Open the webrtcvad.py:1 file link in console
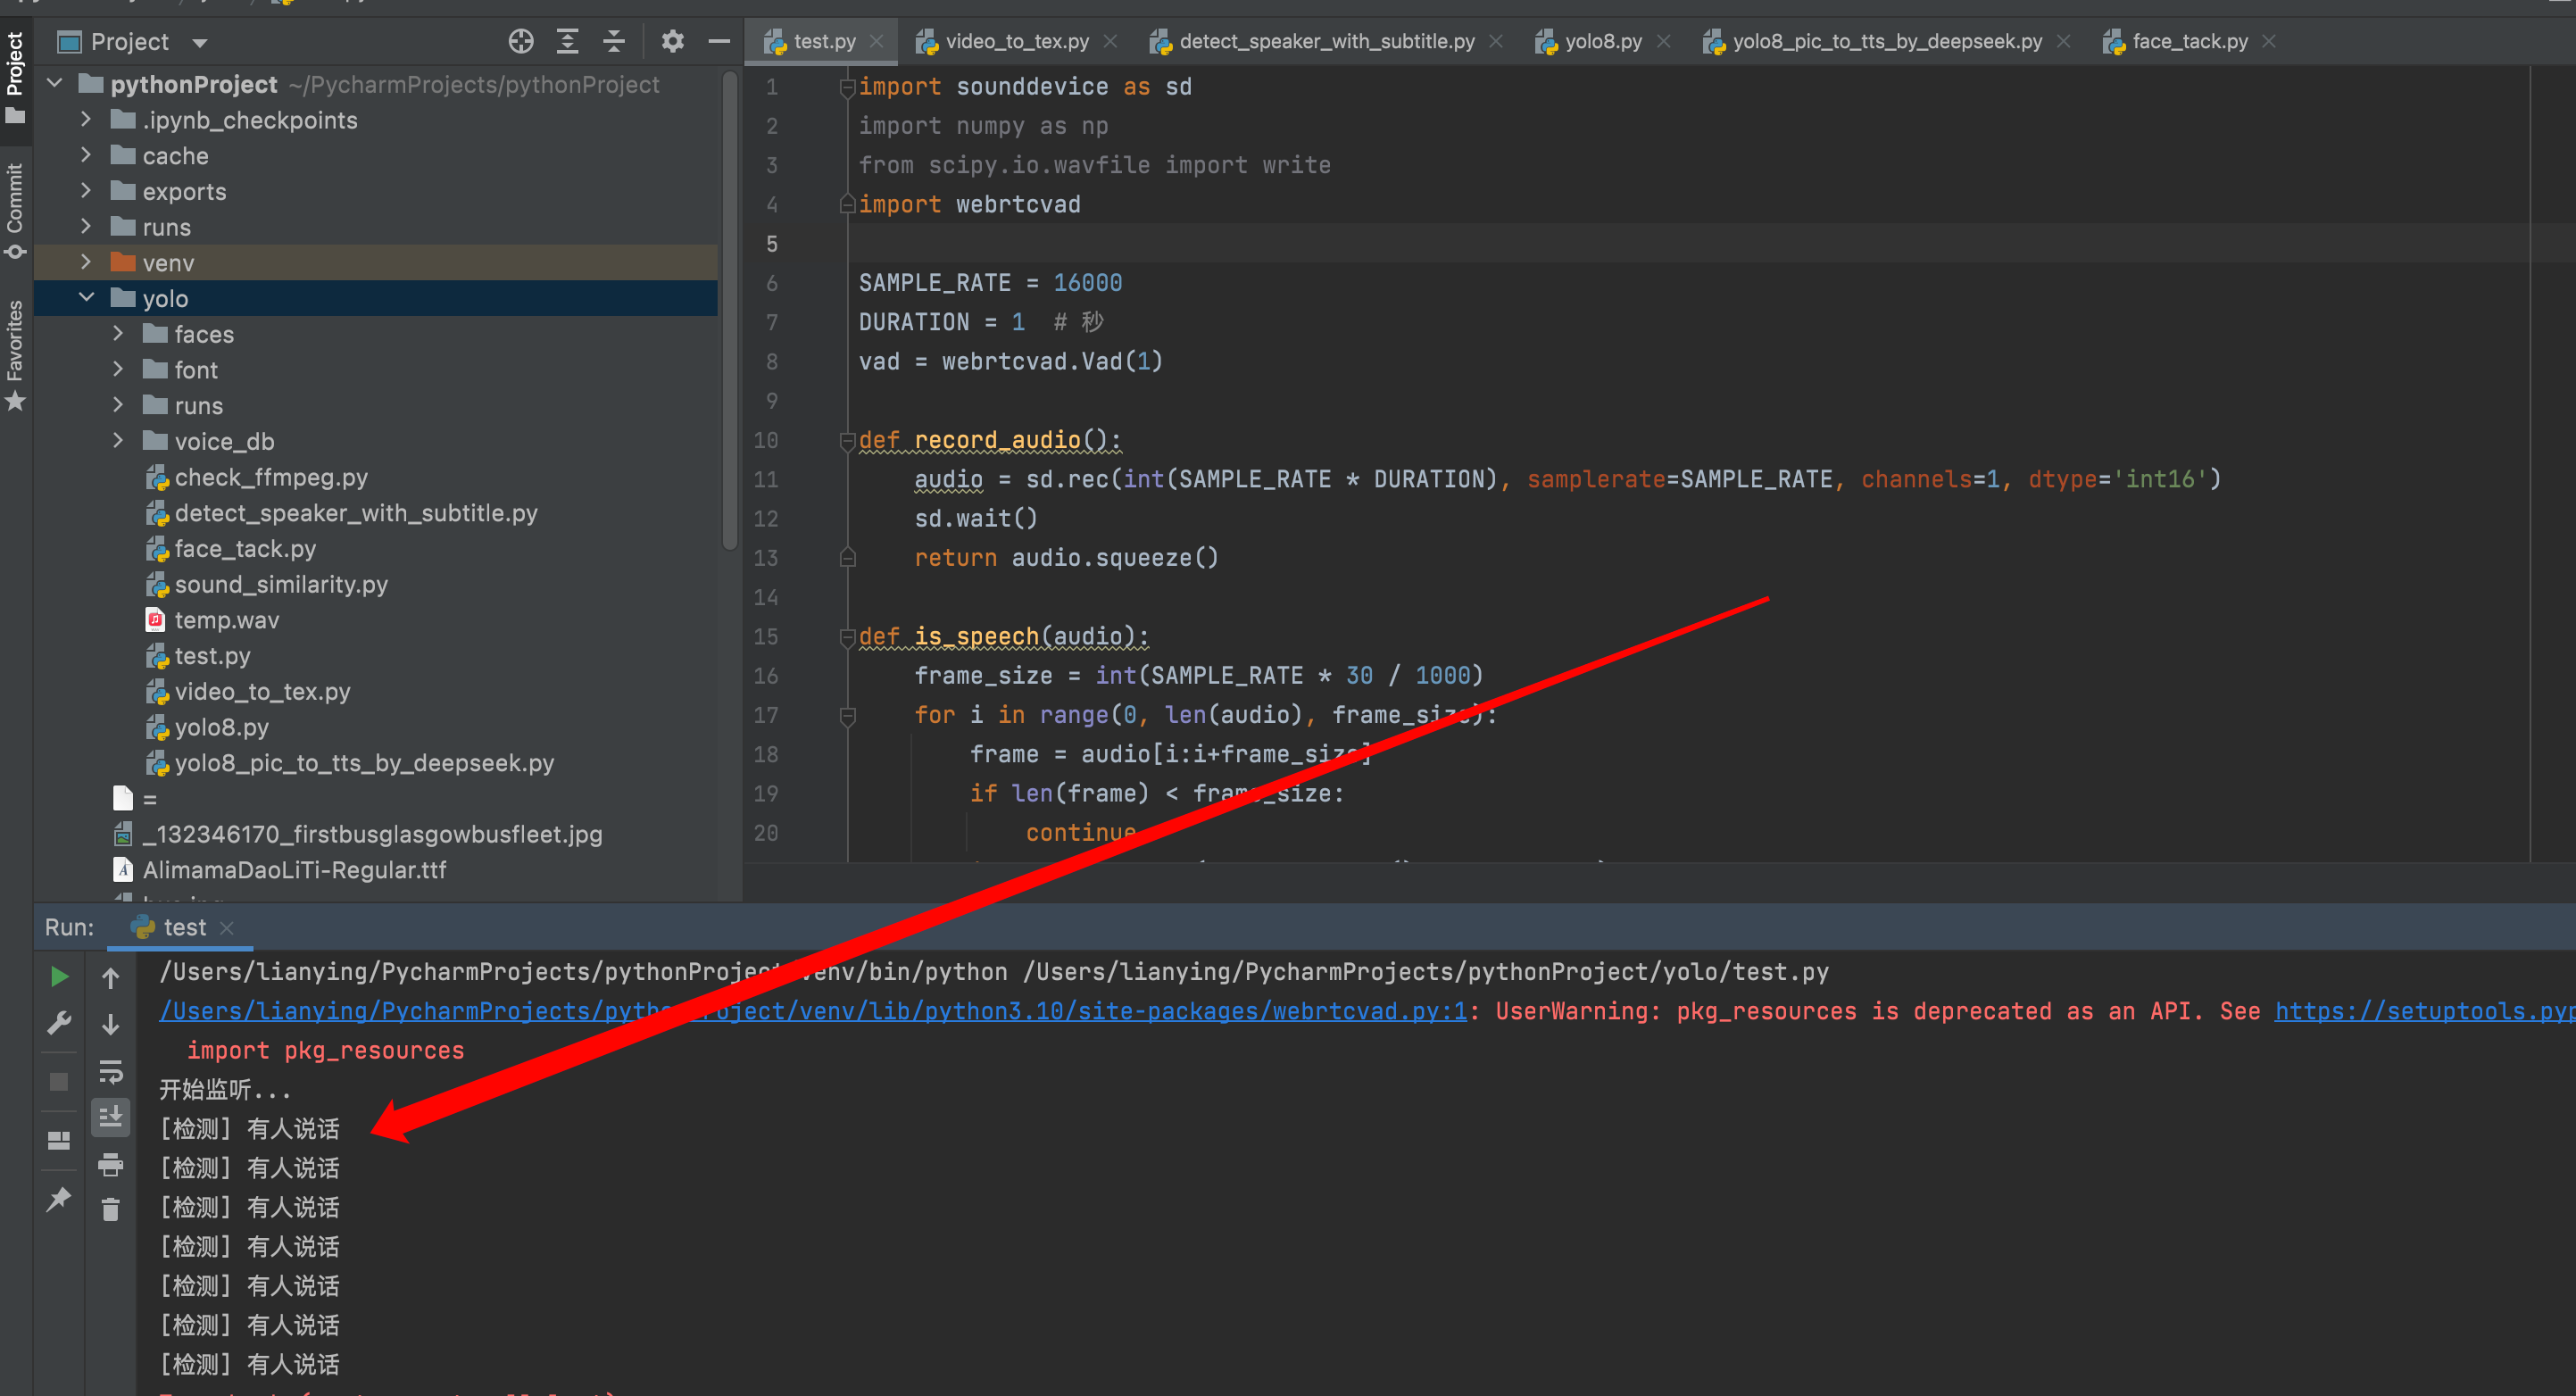Image resolution: width=2576 pixels, height=1396 pixels. tap(813, 1011)
